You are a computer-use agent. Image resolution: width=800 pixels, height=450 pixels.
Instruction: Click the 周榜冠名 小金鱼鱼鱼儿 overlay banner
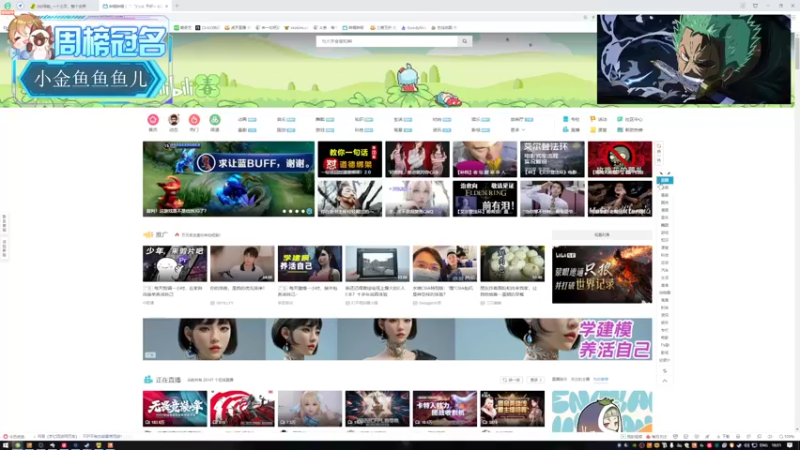pyautogui.click(x=91, y=60)
